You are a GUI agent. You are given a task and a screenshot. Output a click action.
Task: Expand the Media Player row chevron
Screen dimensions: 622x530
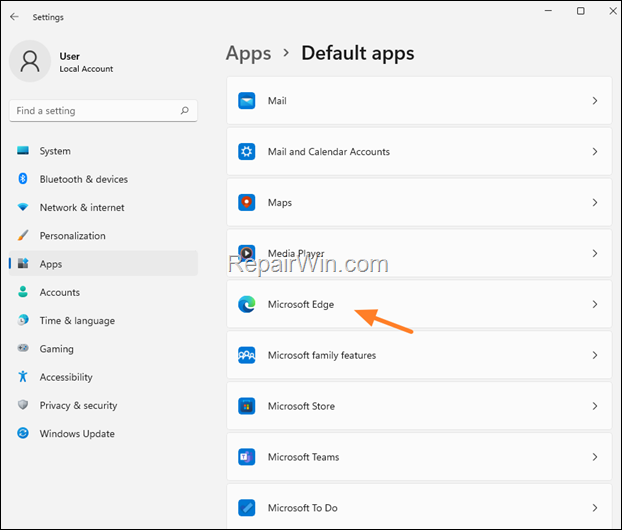coord(595,253)
